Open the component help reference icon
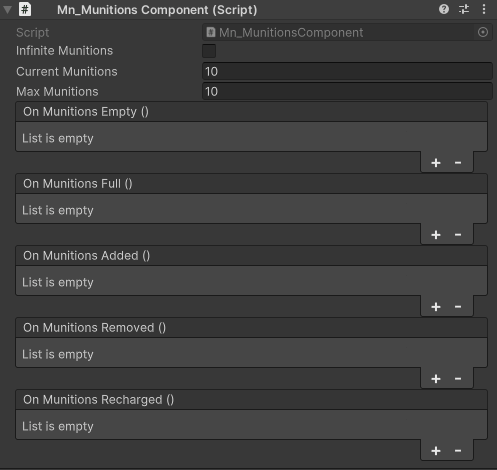Viewport: 497px width, 470px height. coord(444,9)
